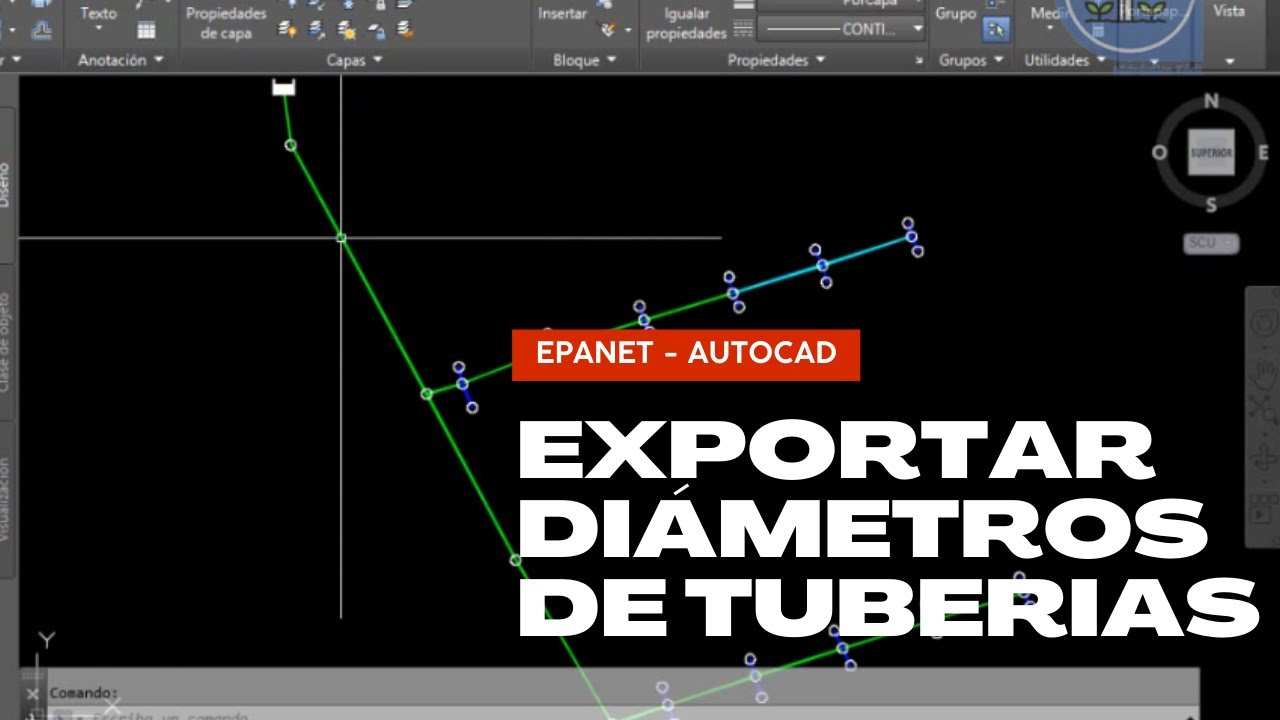Expand the Capas panel
This screenshot has height=720, width=1280.
[354, 60]
